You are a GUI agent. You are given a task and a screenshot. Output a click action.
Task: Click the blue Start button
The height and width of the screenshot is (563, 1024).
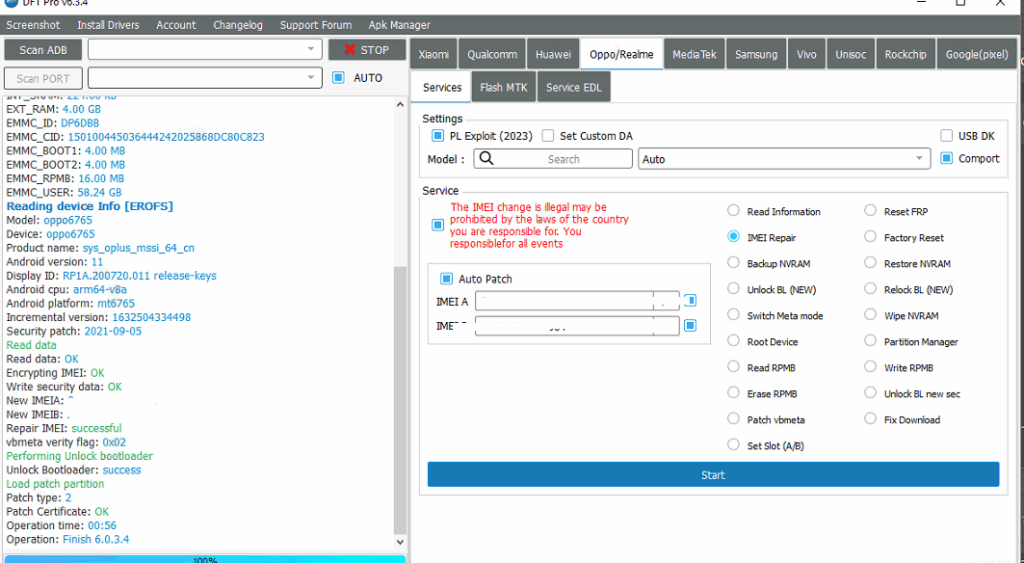click(x=713, y=475)
